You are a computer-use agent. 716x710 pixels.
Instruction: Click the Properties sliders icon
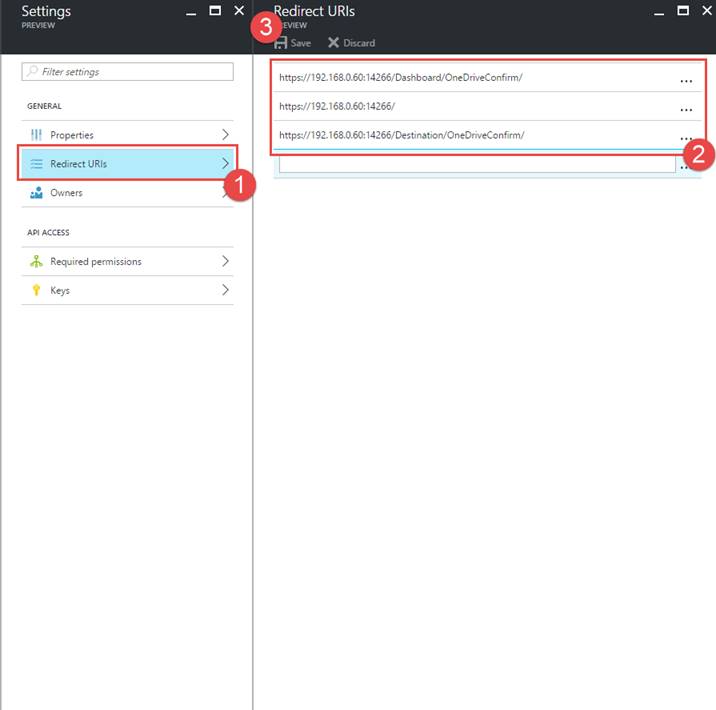point(36,135)
